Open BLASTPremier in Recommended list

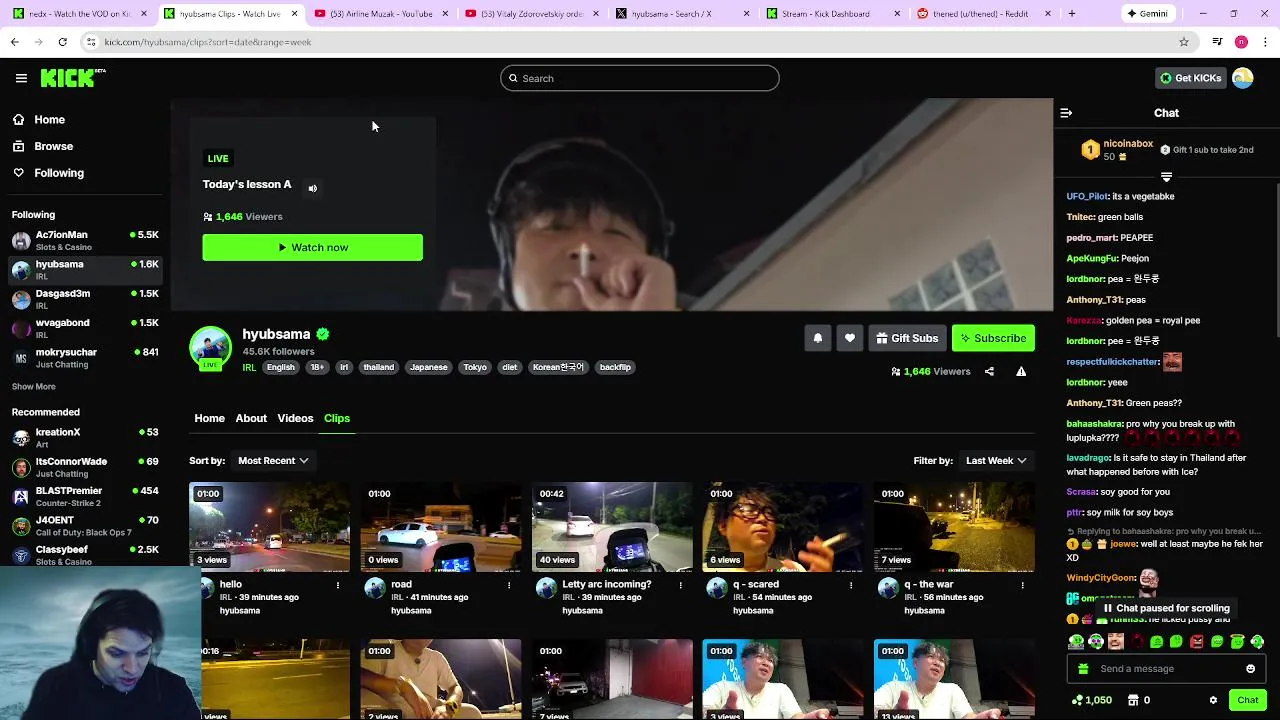click(85, 497)
